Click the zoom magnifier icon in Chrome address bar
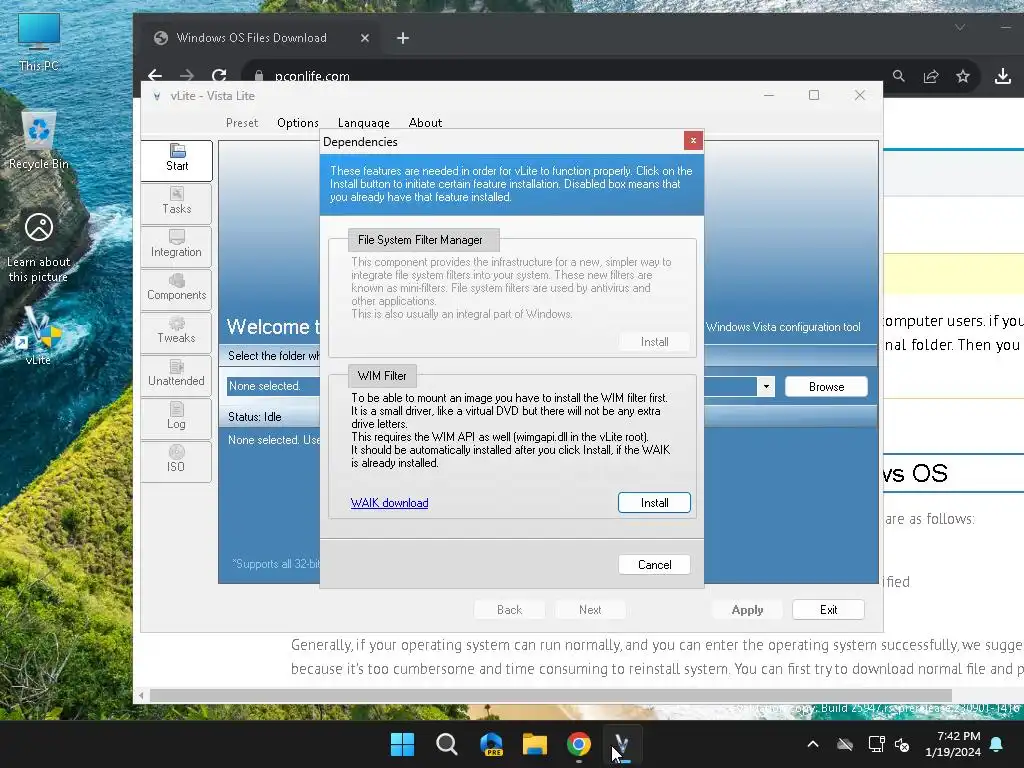 (899, 76)
